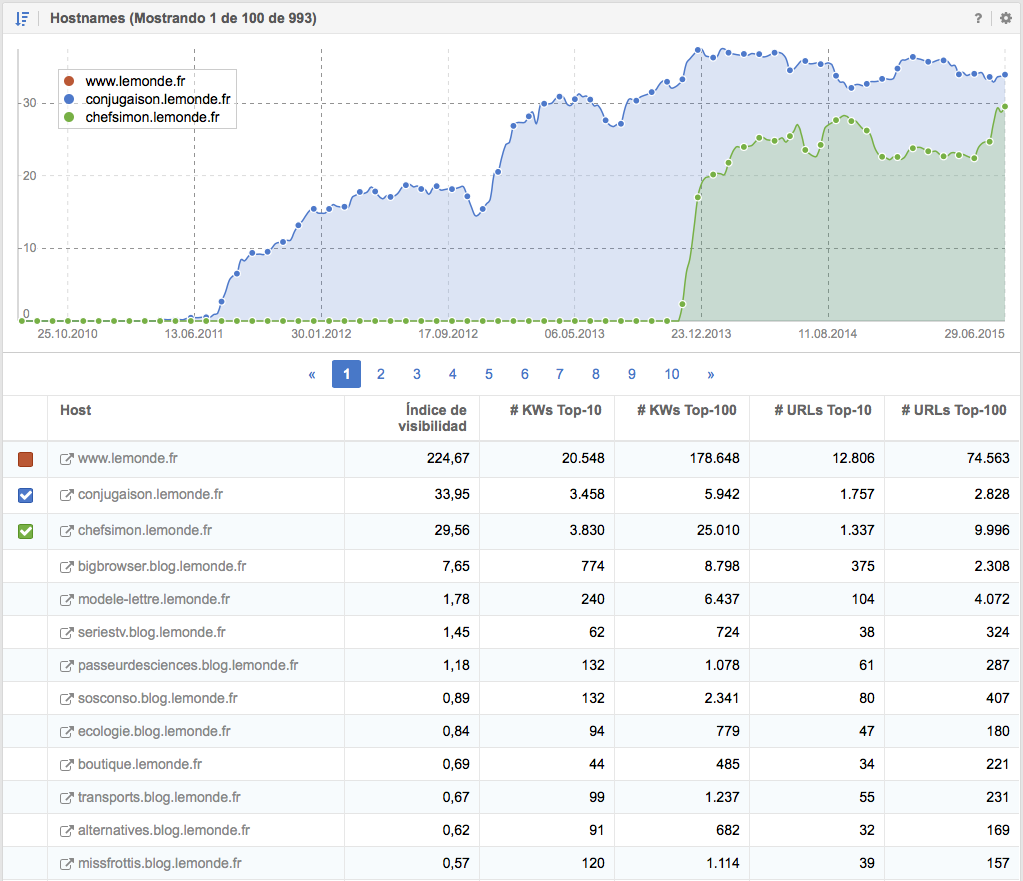The width and height of the screenshot is (1023, 881).
Task: Go to page 2 of results
Action: click(381, 374)
